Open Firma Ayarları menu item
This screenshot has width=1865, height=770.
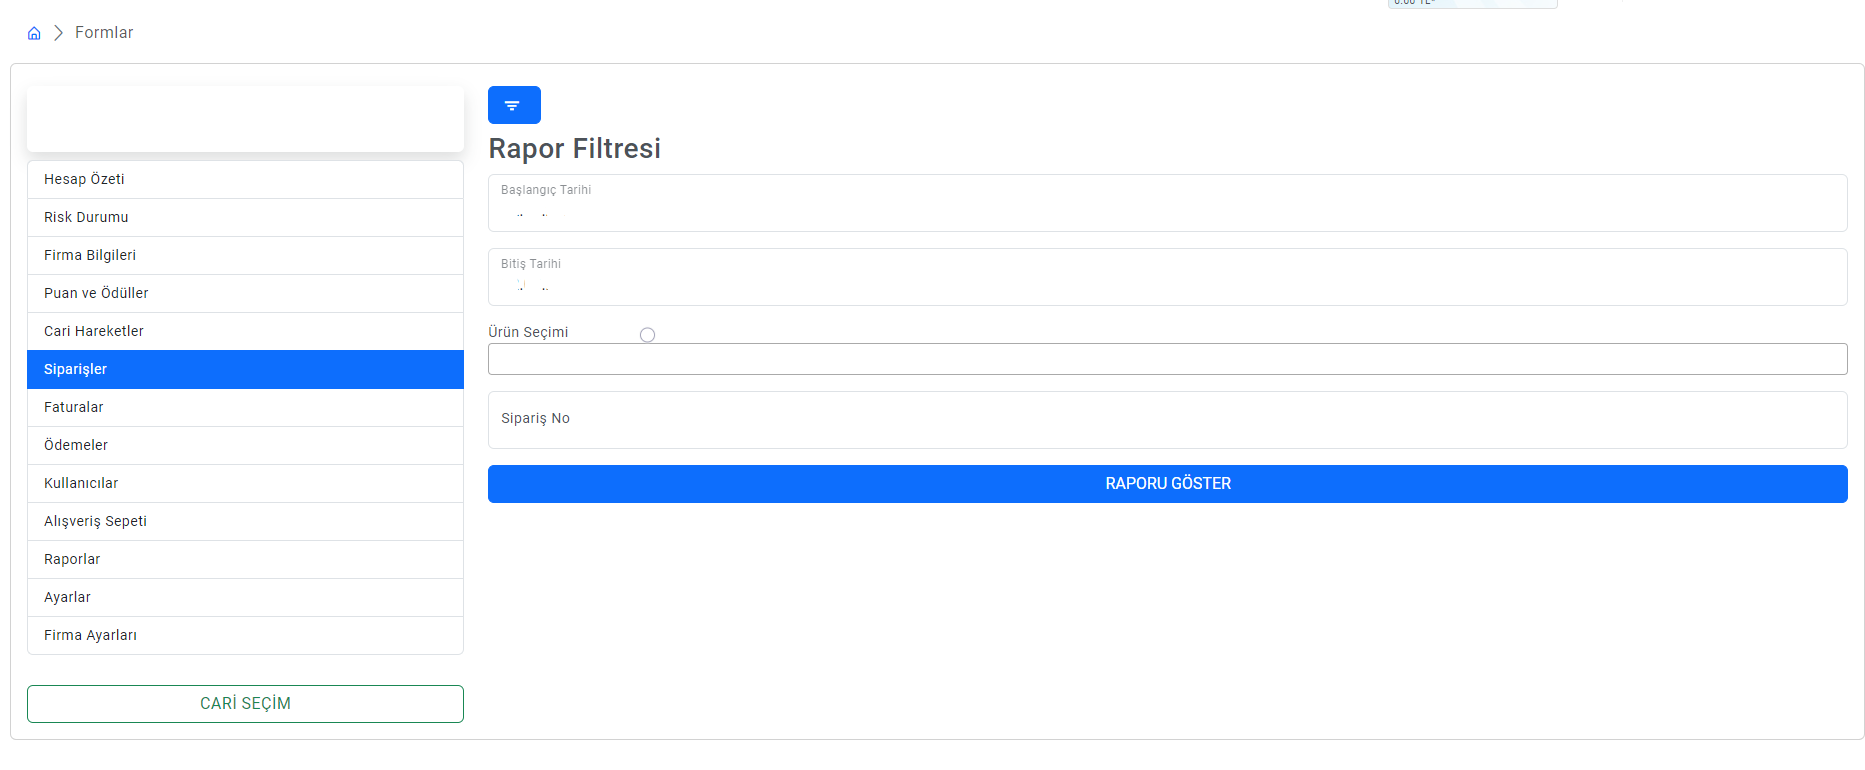click(x=245, y=636)
